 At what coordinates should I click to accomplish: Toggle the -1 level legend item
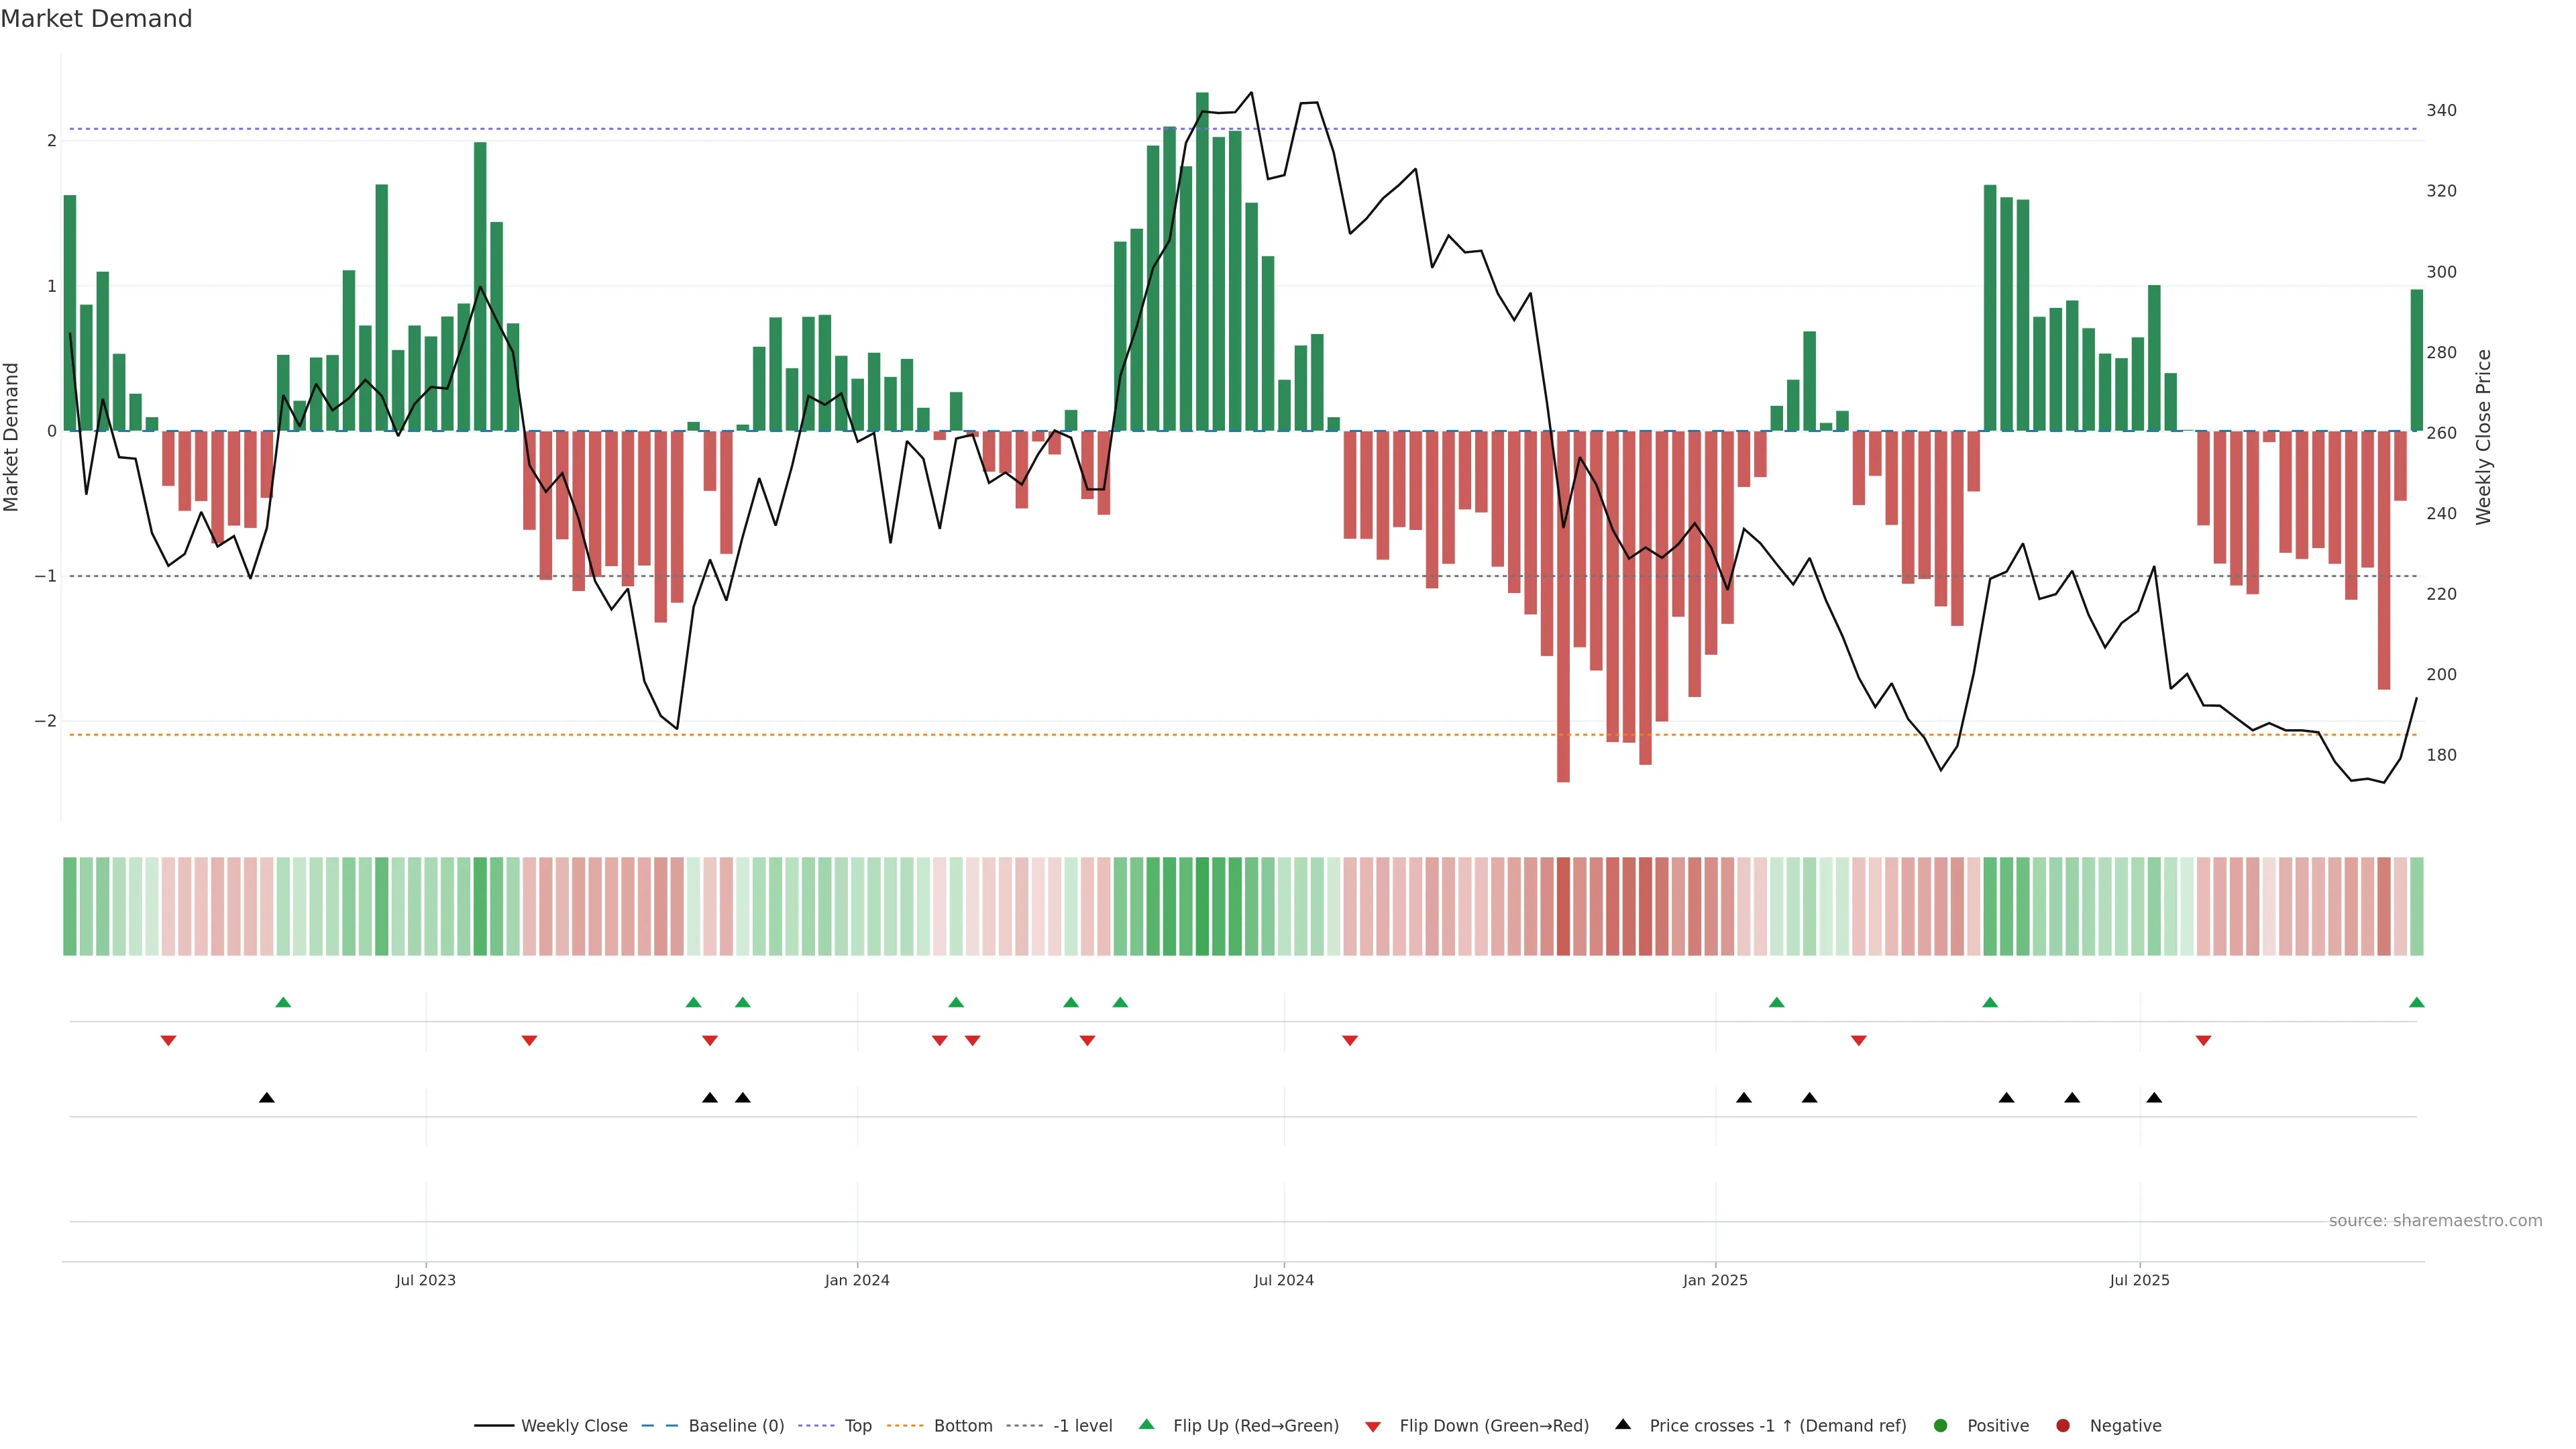point(1082,1426)
